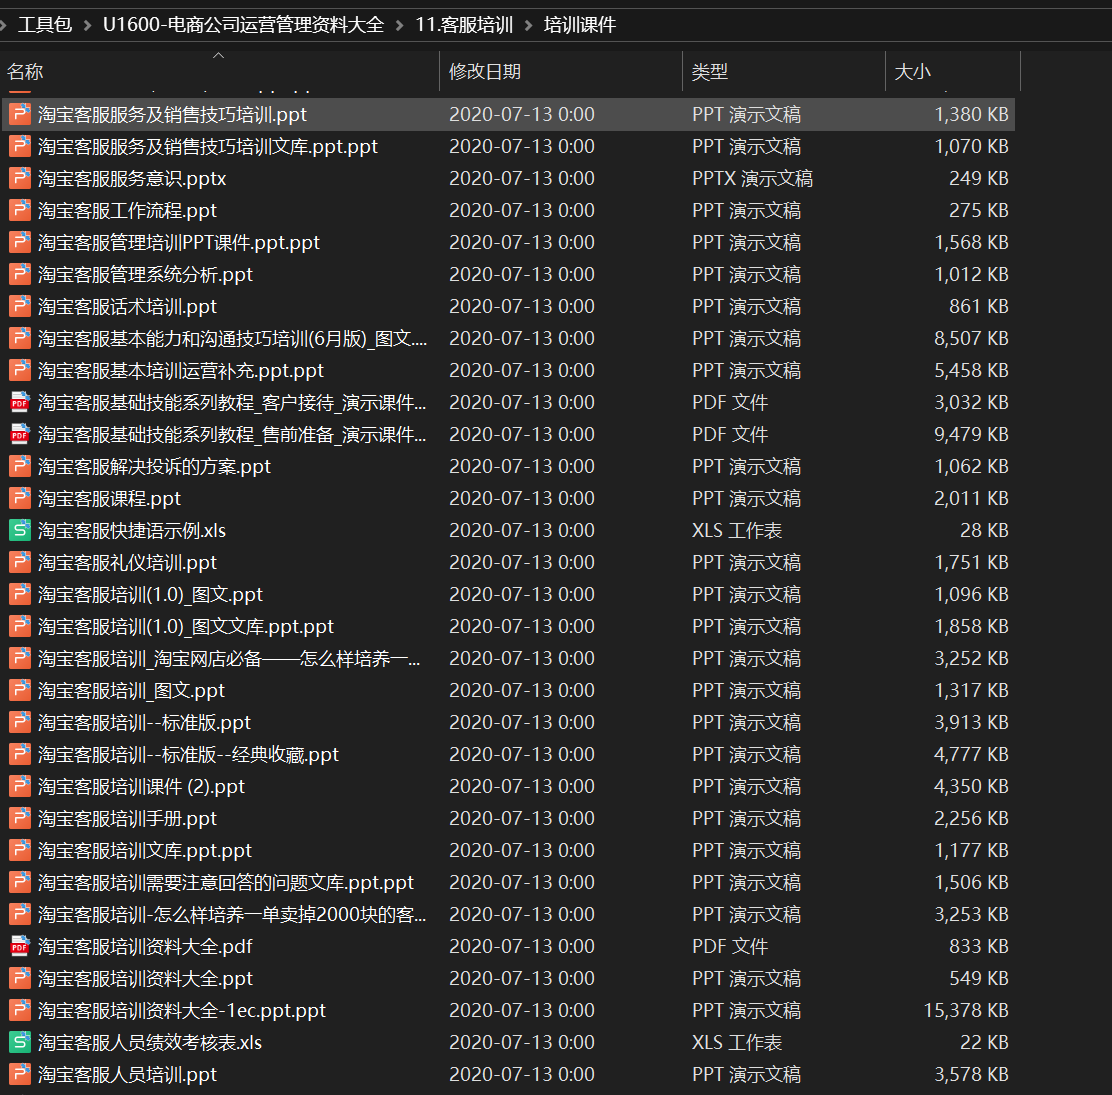Image resolution: width=1112 pixels, height=1095 pixels.
Task: Click the 4,777 KB size value
Action: tap(972, 754)
